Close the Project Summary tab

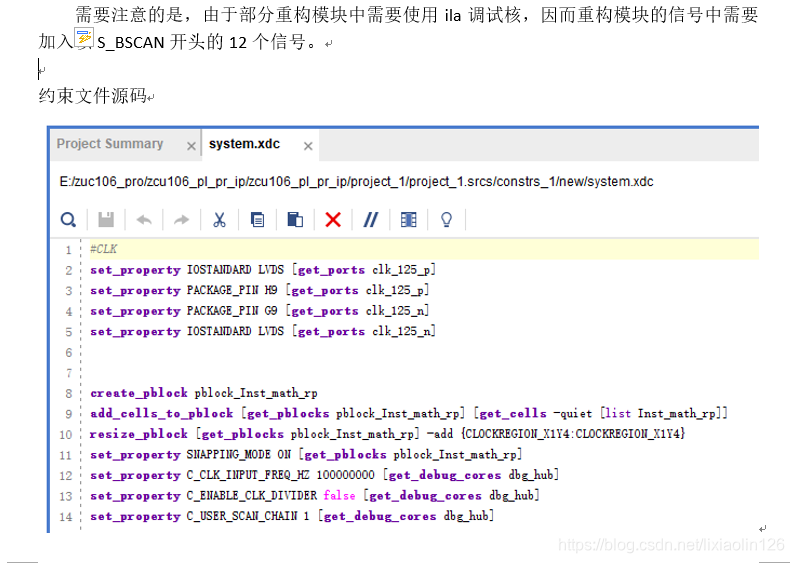(191, 146)
